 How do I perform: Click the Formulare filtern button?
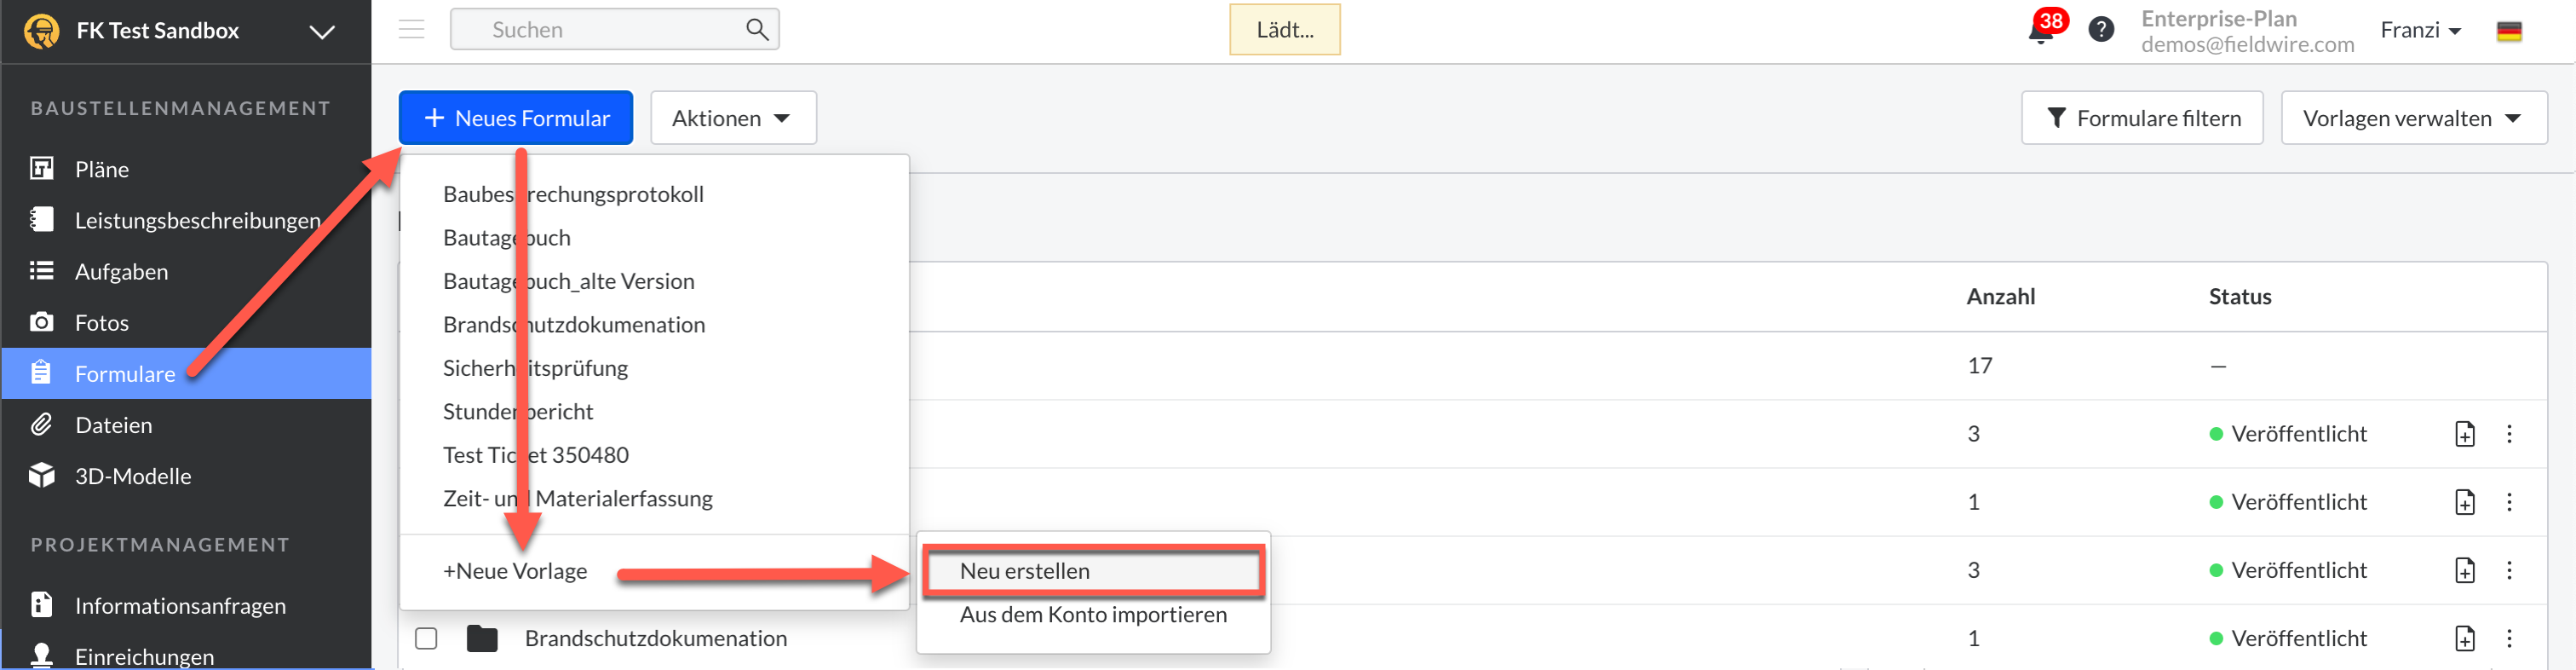point(2141,118)
